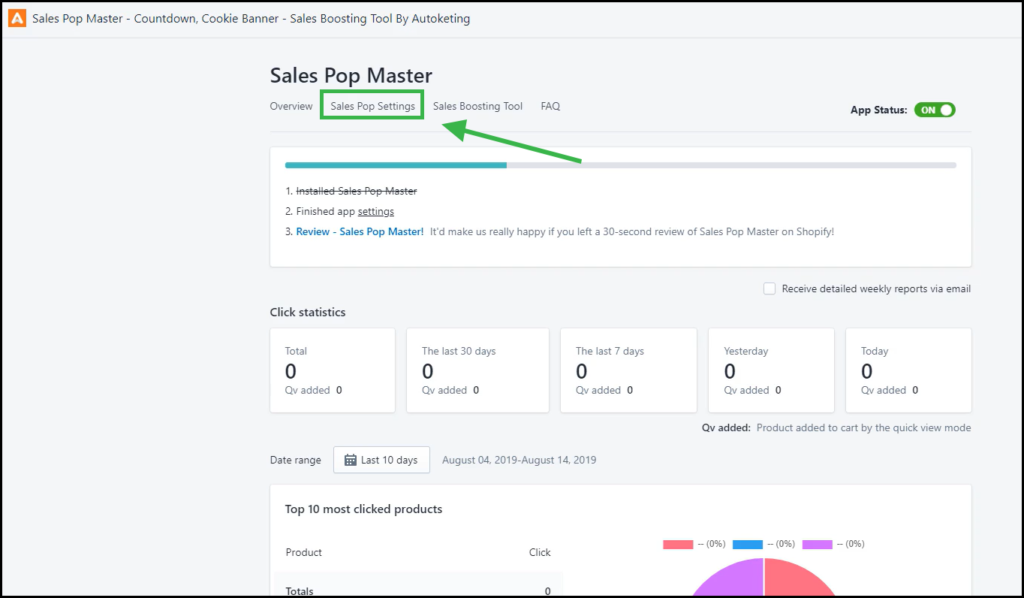Click the August 04, 2019-August 14, 2019 text

coord(519,460)
